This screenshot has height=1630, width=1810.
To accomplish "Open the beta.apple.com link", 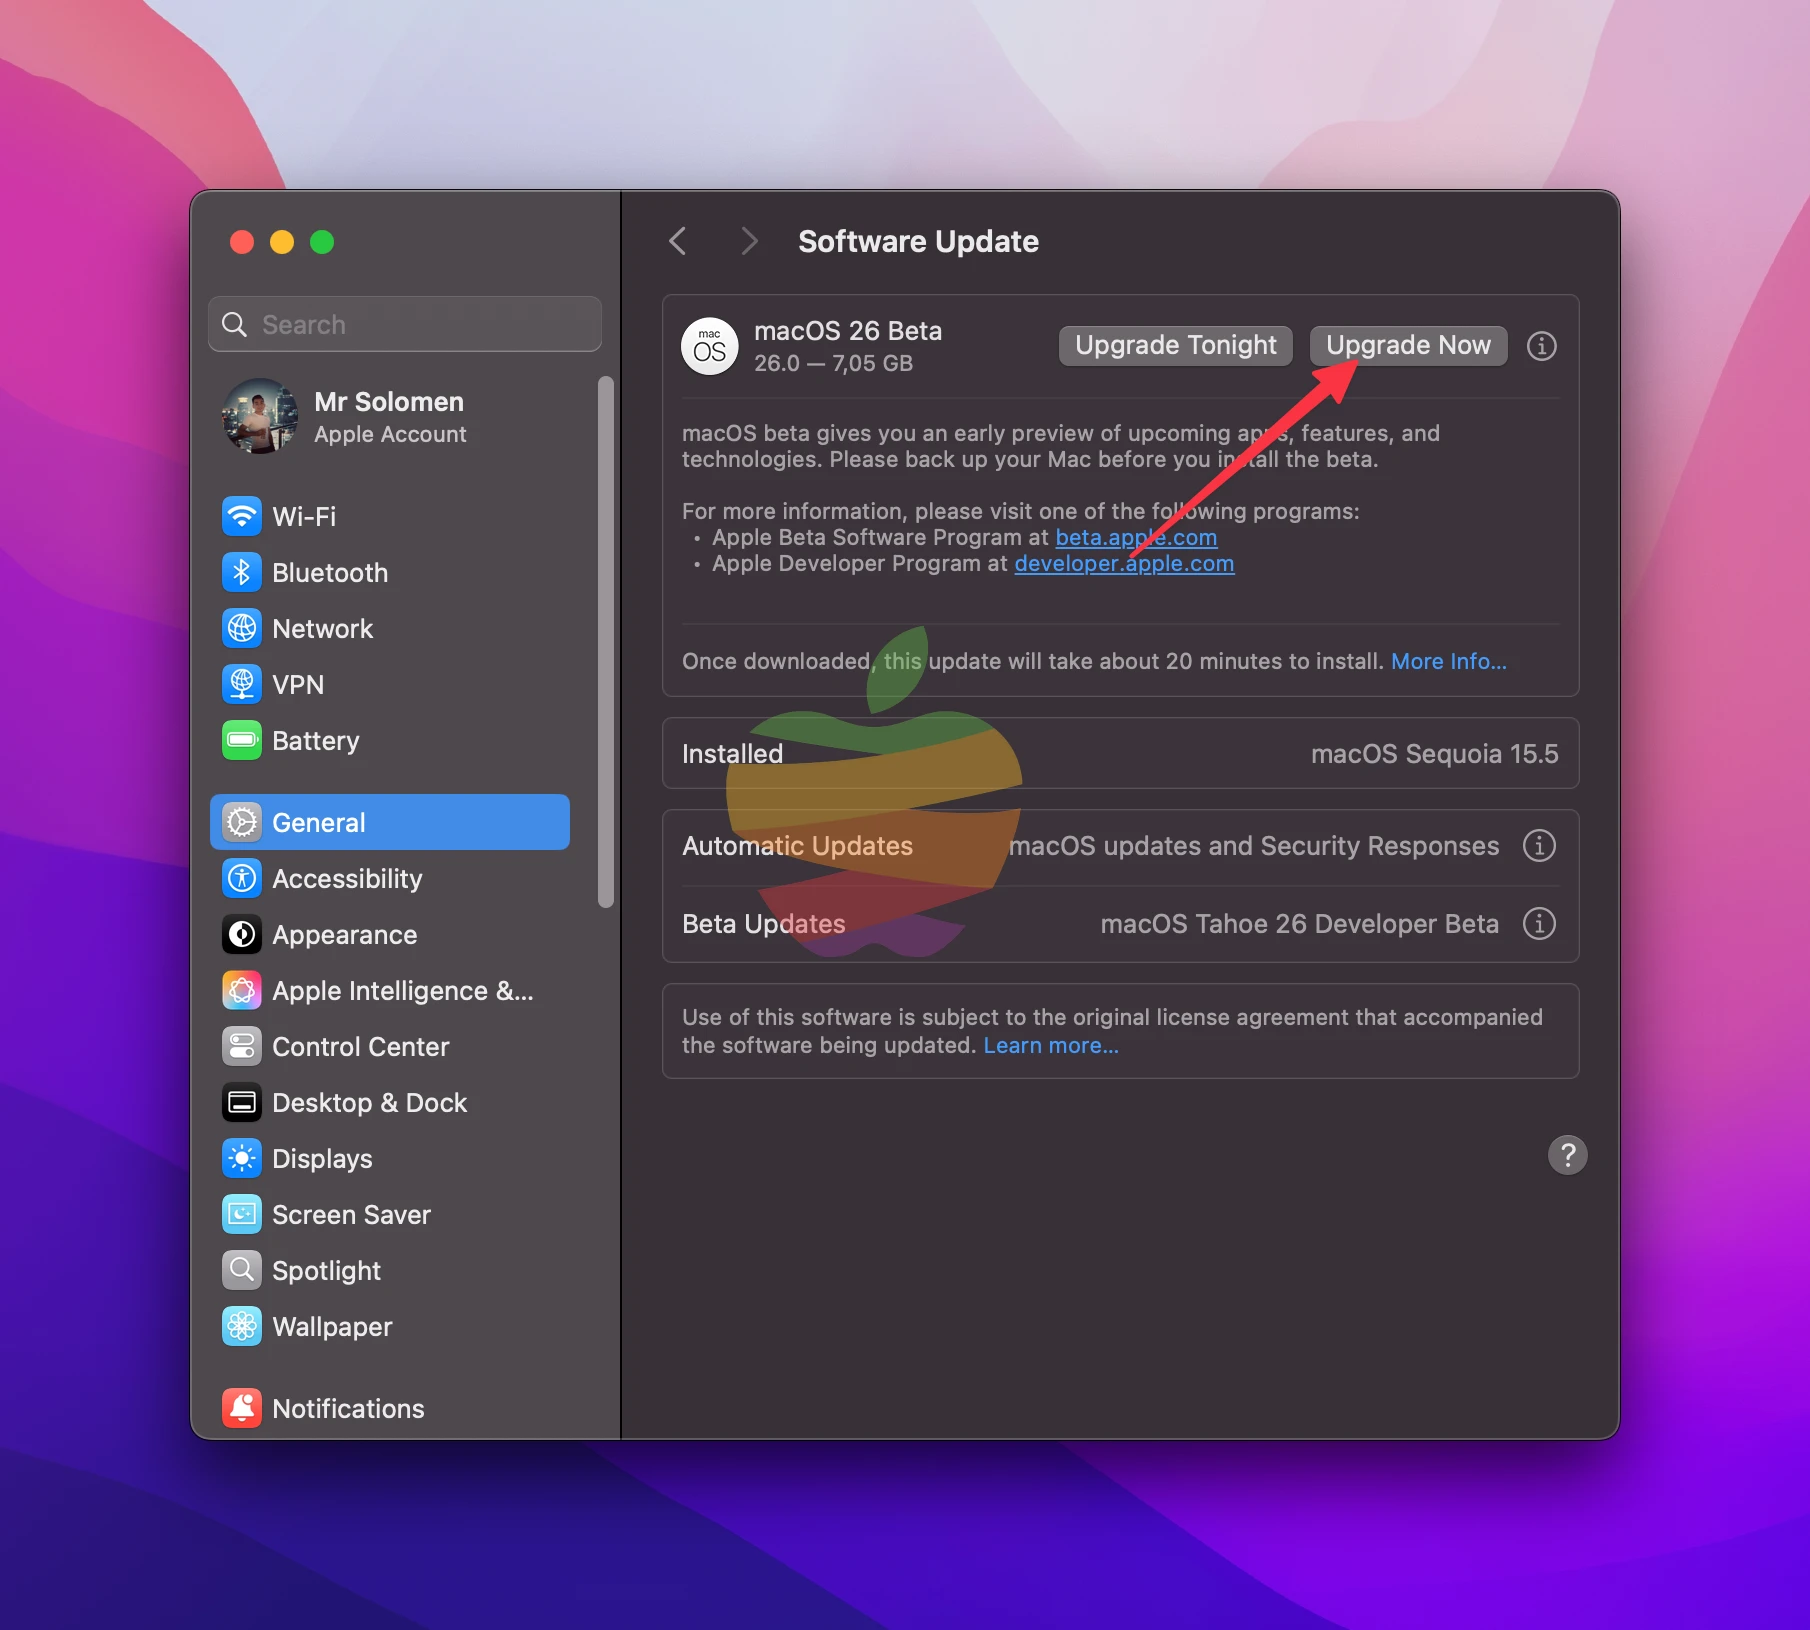I will click(1136, 538).
